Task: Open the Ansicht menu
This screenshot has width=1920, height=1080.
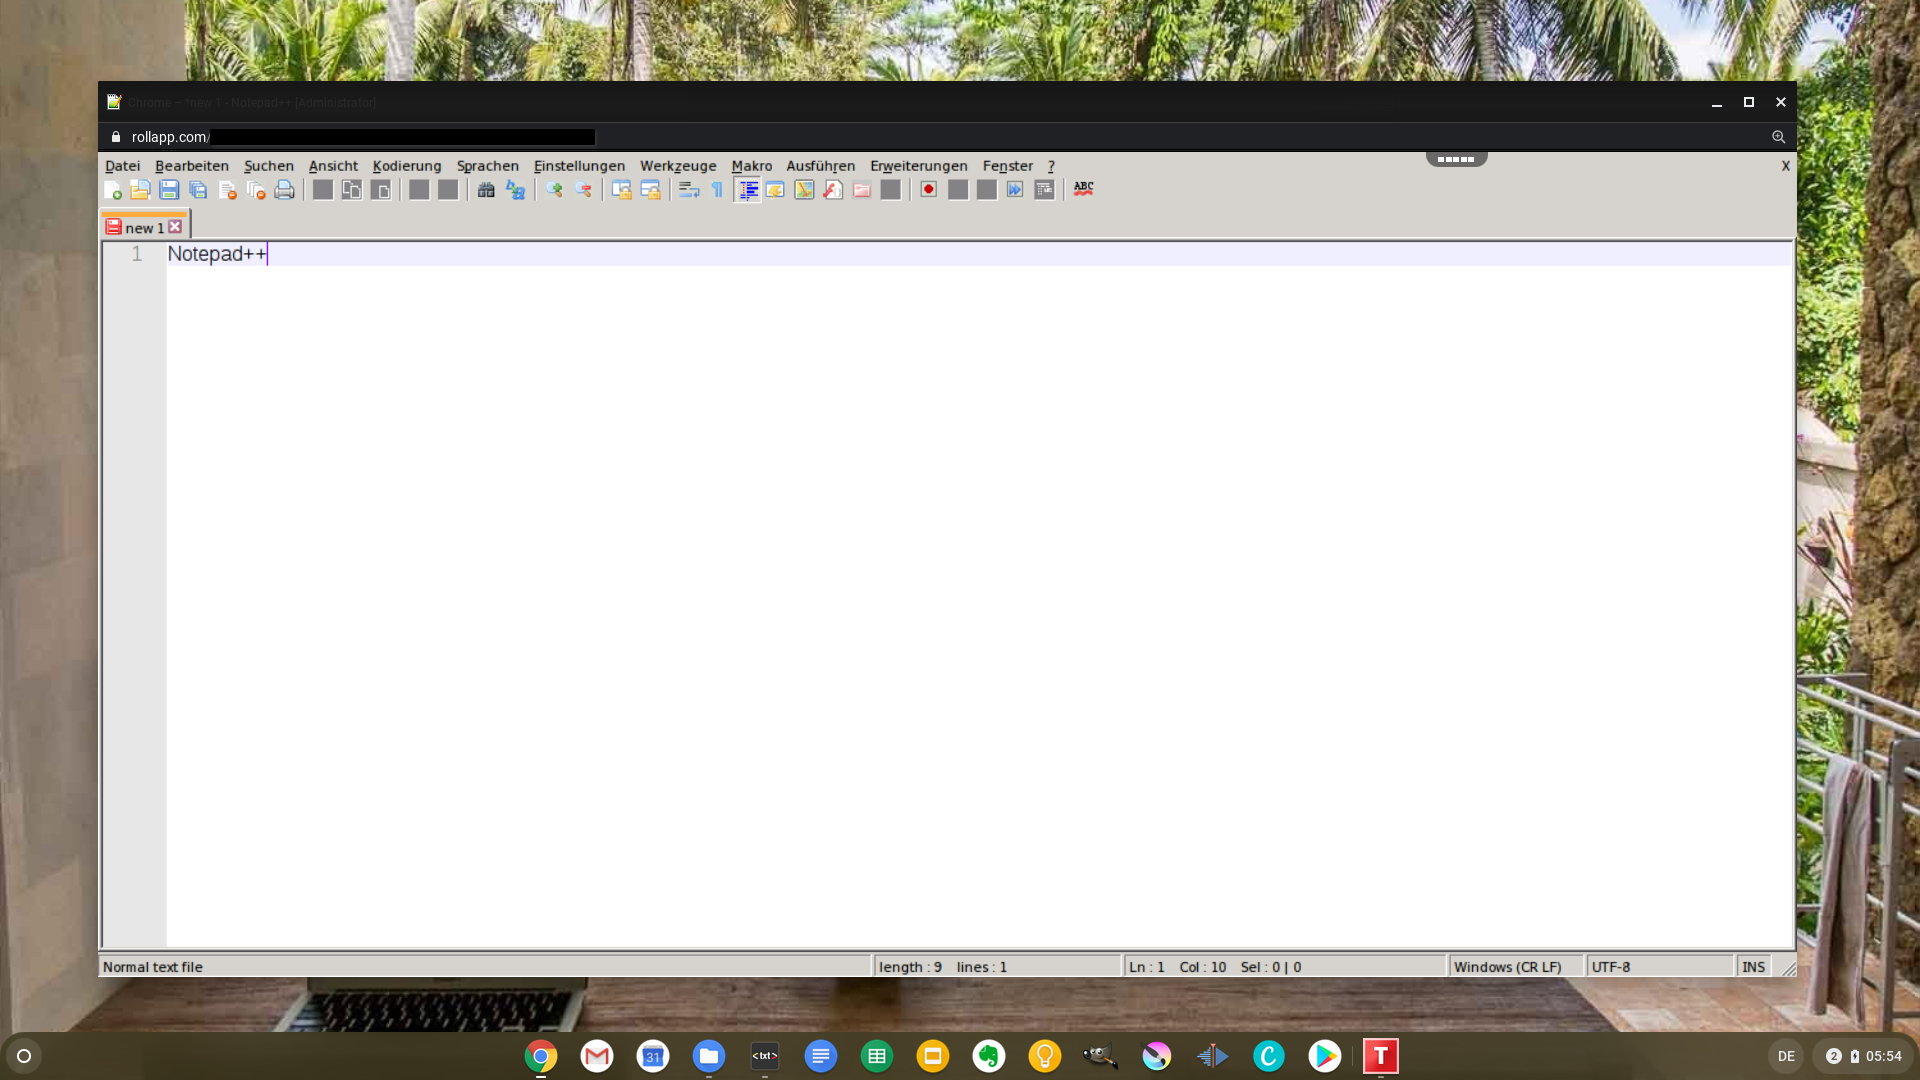Action: pyautogui.click(x=333, y=166)
